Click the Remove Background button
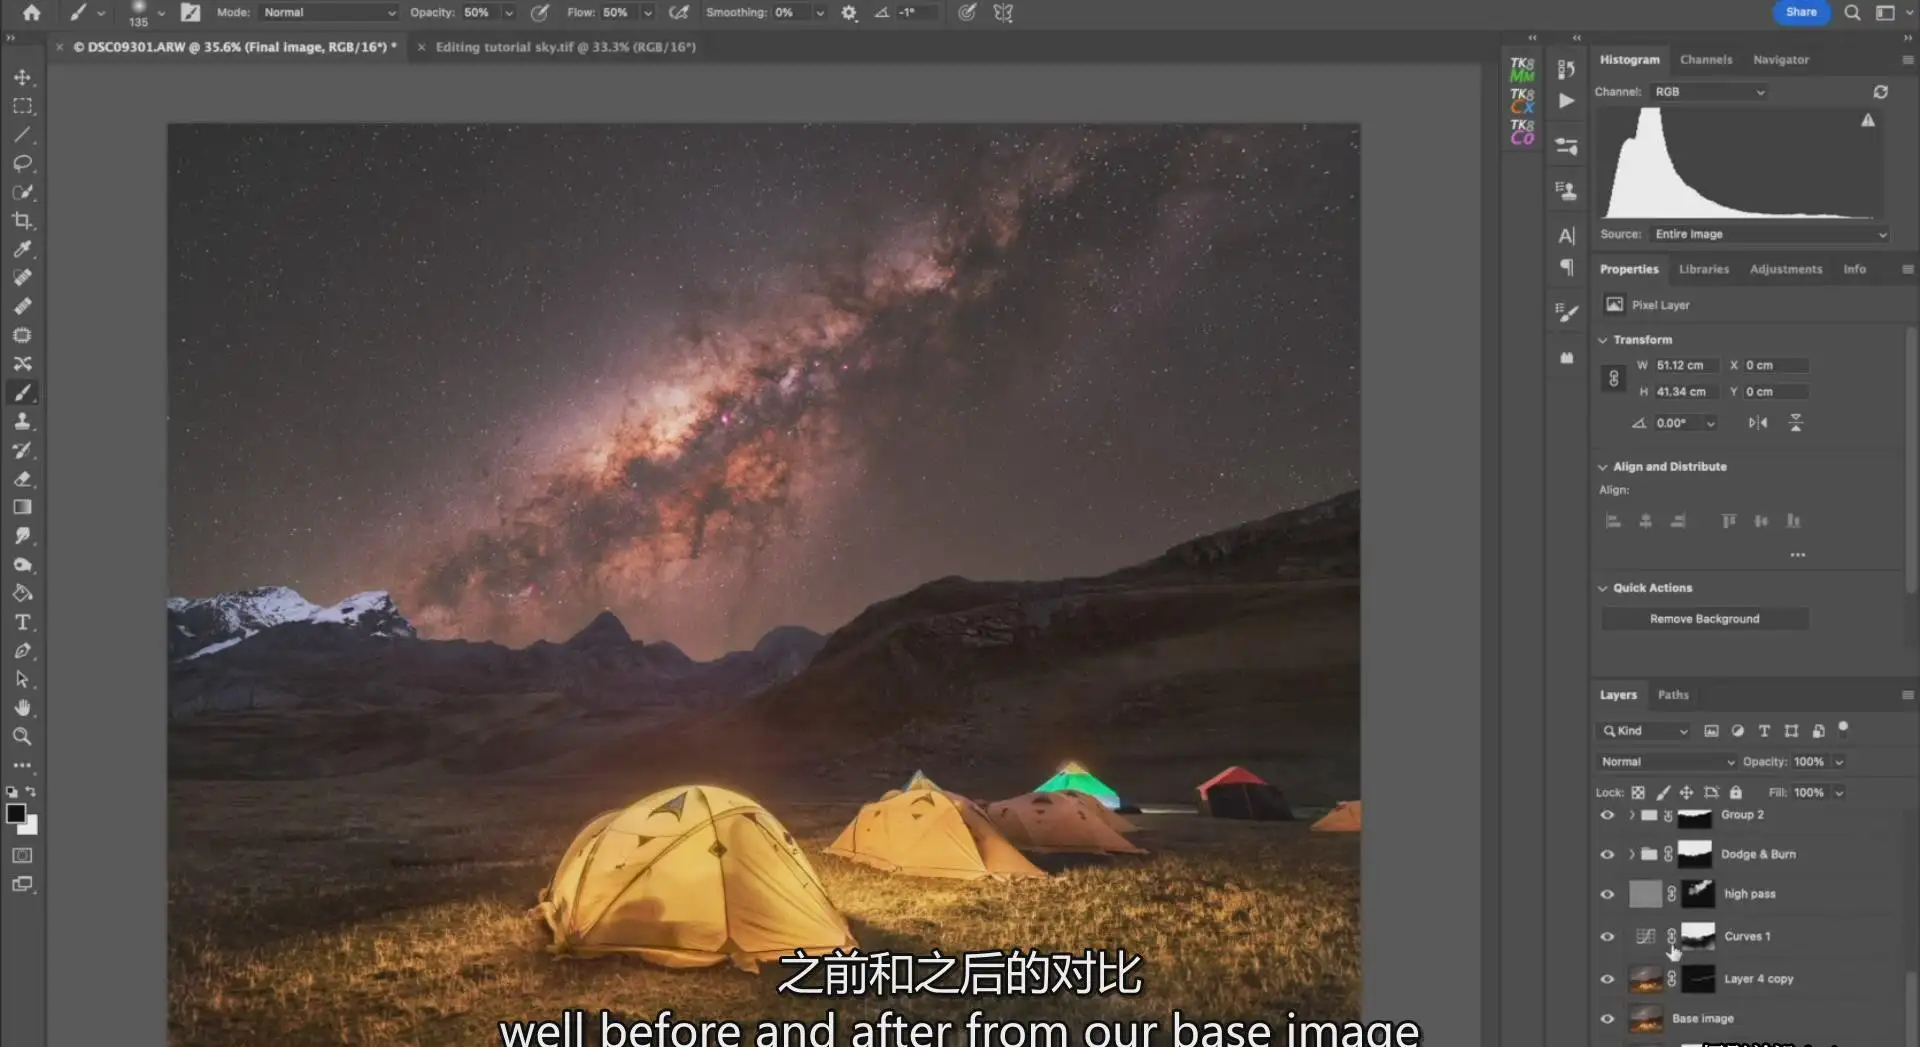Screen dimensions: 1920x1047 1704,619
